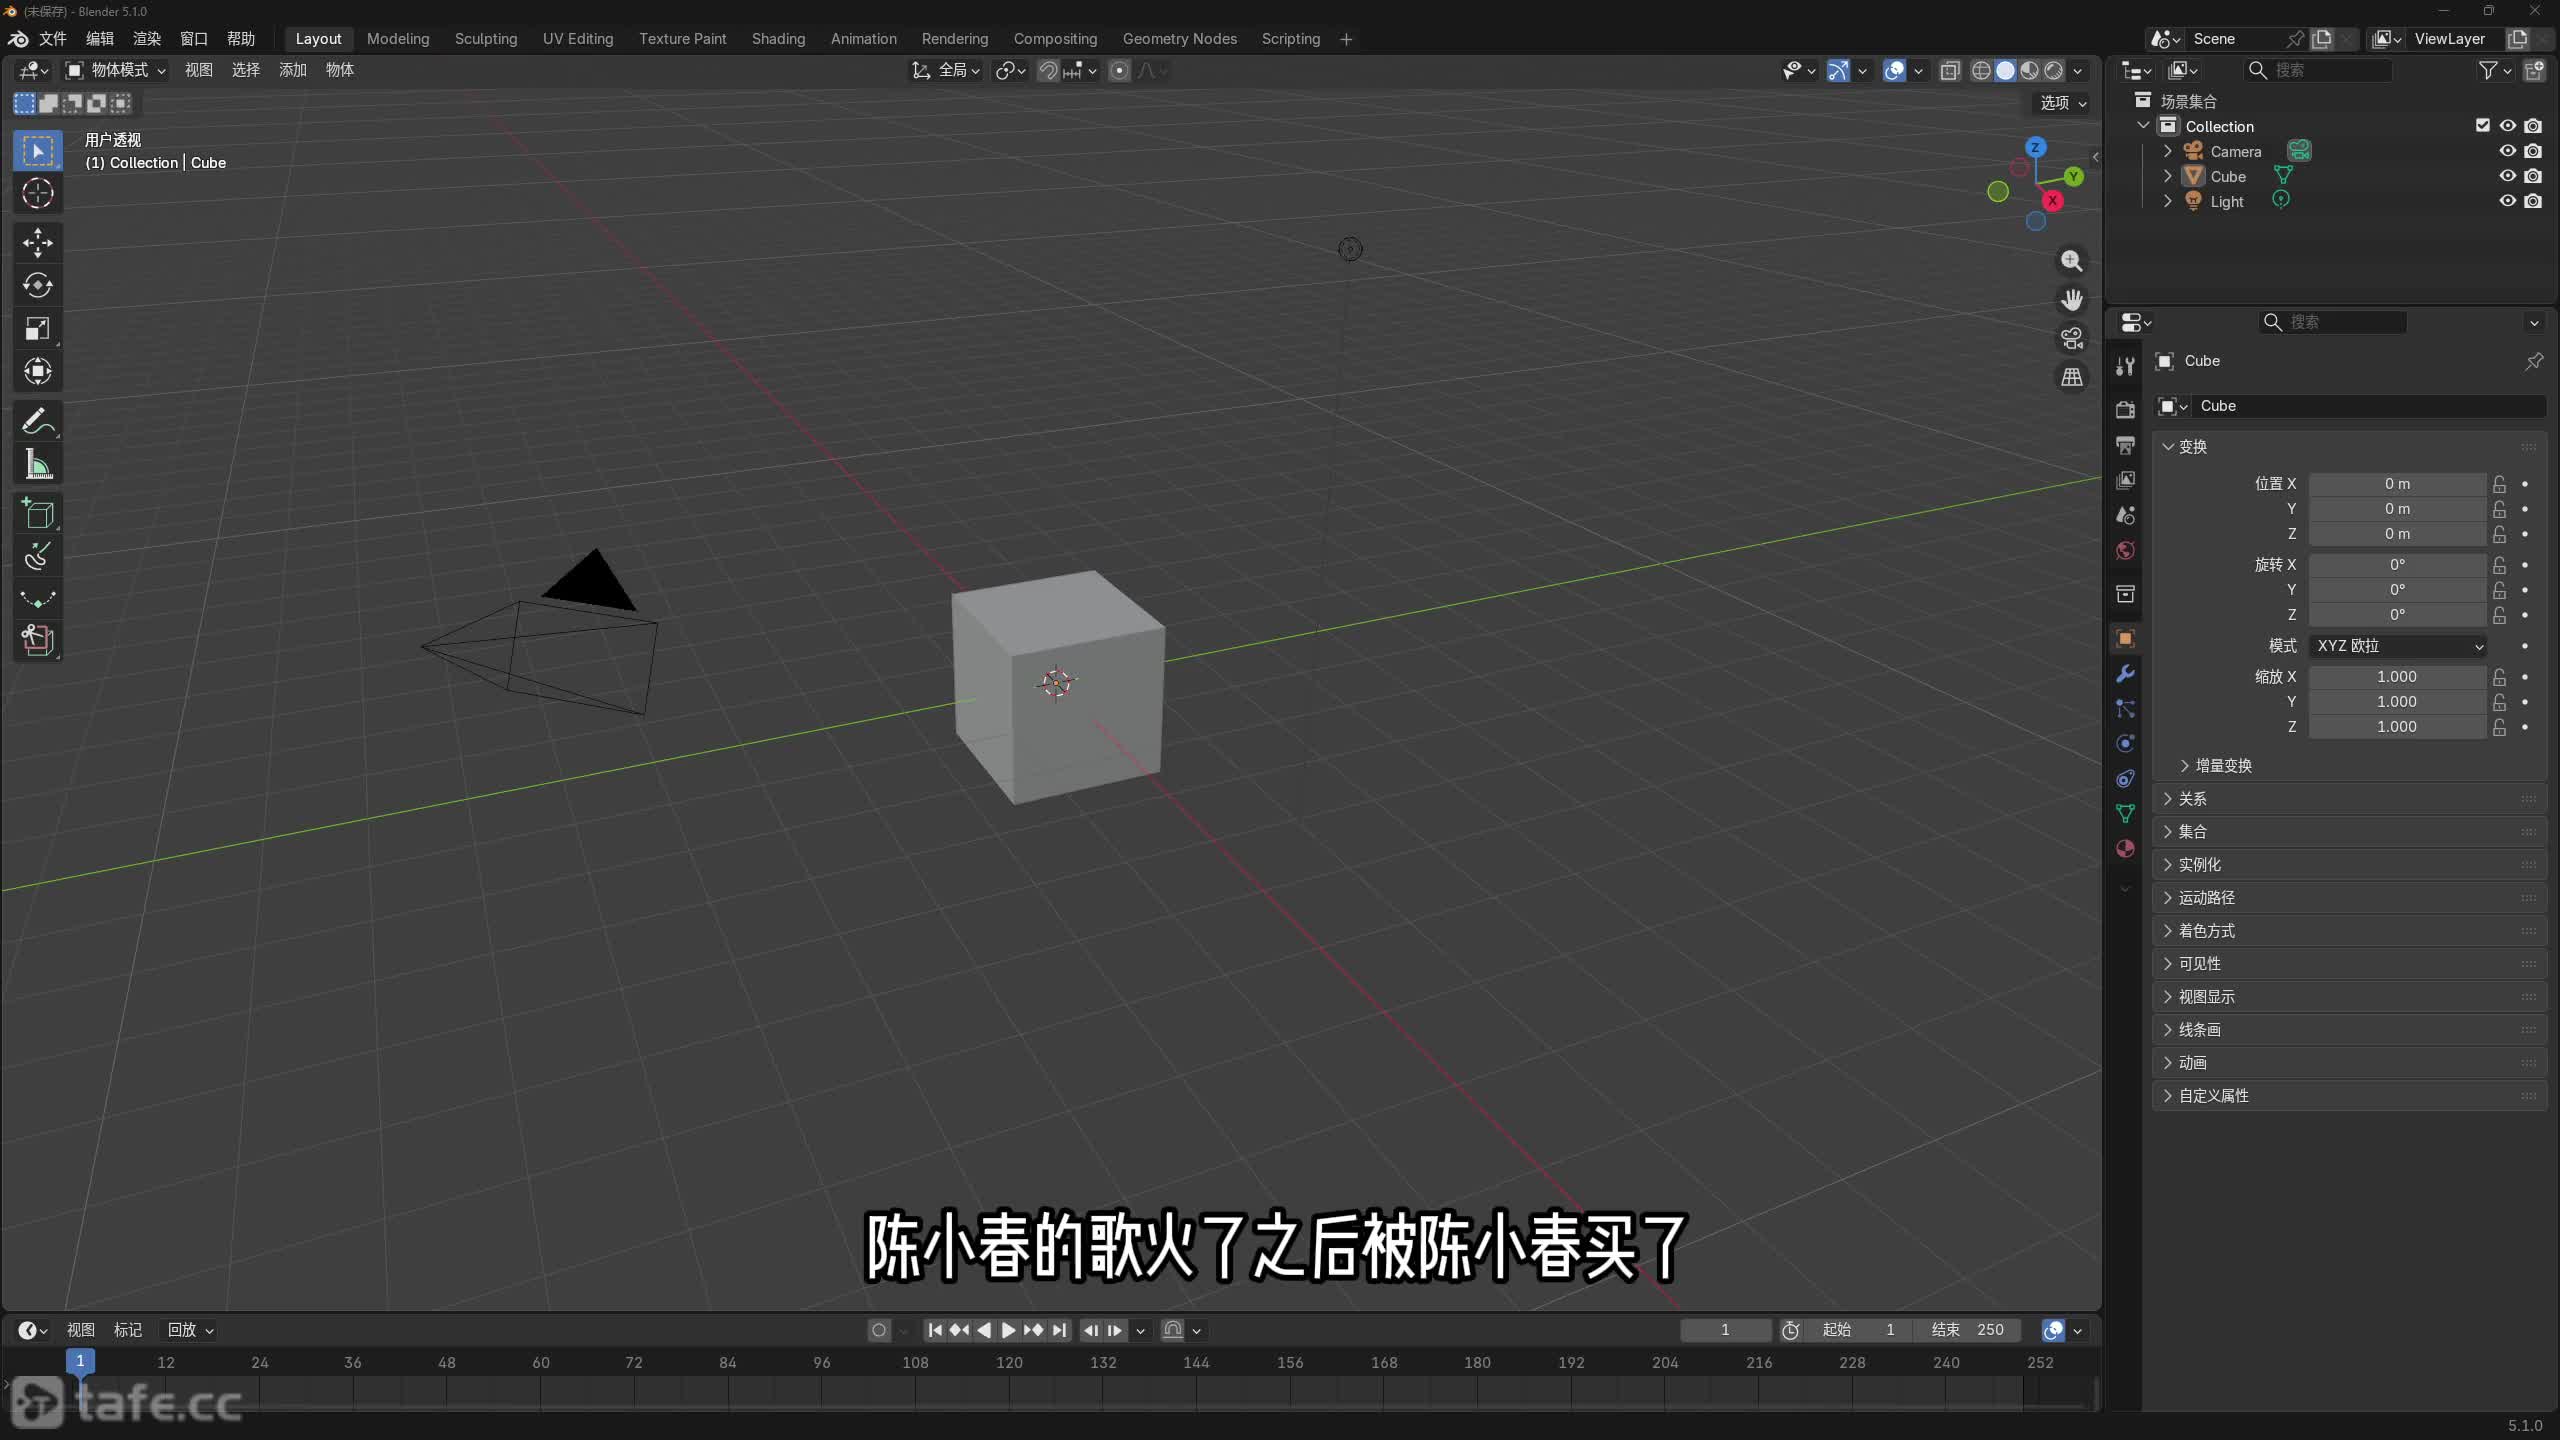This screenshot has width=2560, height=1440.
Task: Expand the Camera item in outliner
Action: coord(2167,151)
